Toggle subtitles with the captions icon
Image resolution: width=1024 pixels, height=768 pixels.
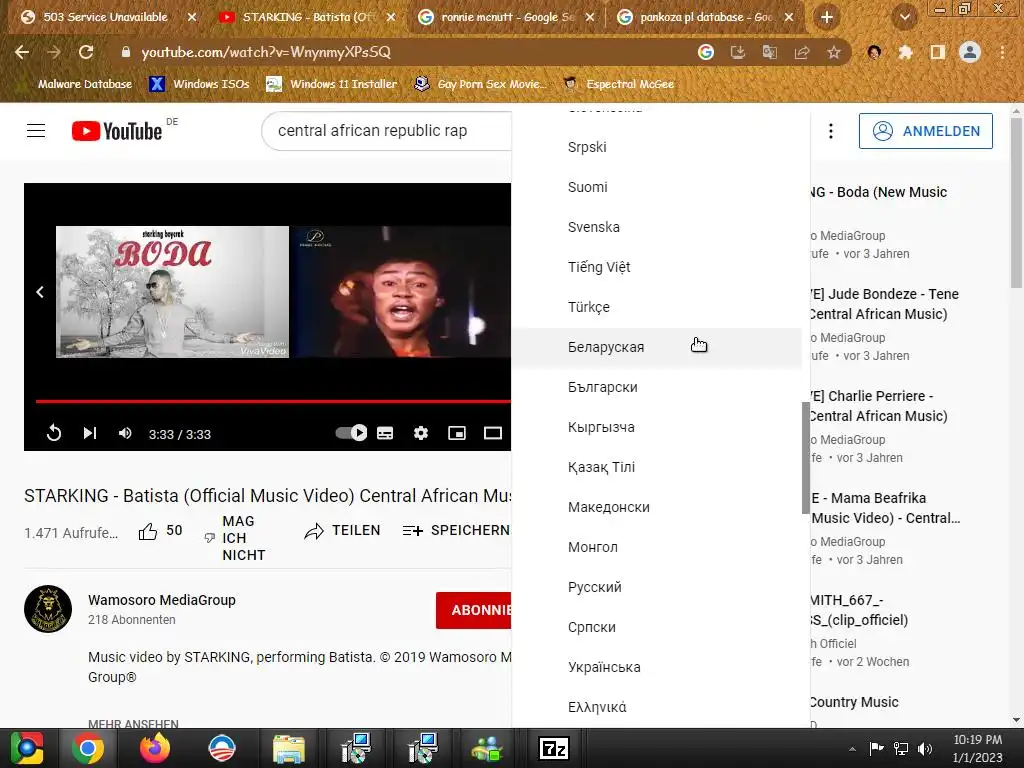pyautogui.click(x=385, y=433)
